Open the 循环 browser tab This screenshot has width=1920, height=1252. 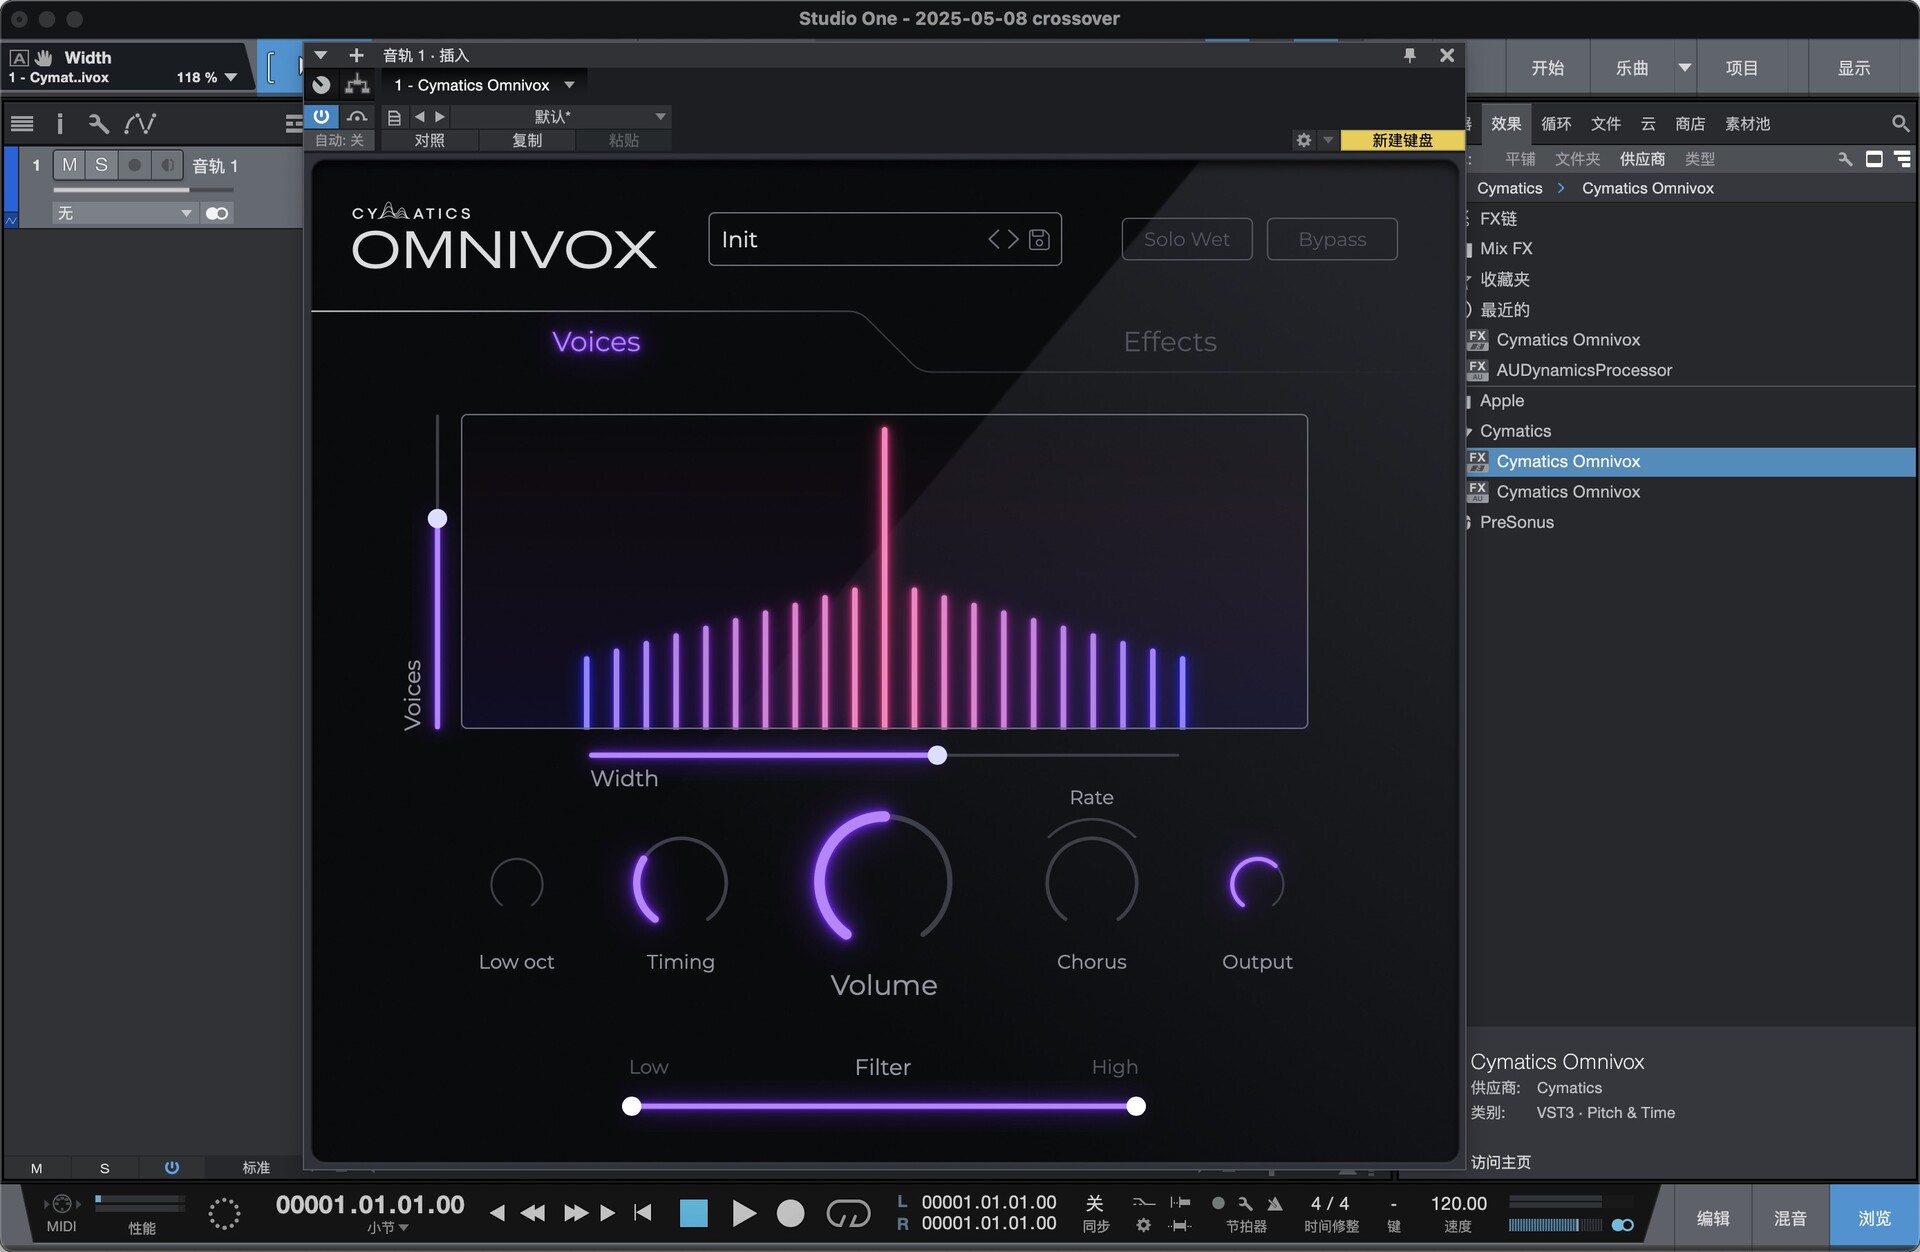coord(1556,124)
